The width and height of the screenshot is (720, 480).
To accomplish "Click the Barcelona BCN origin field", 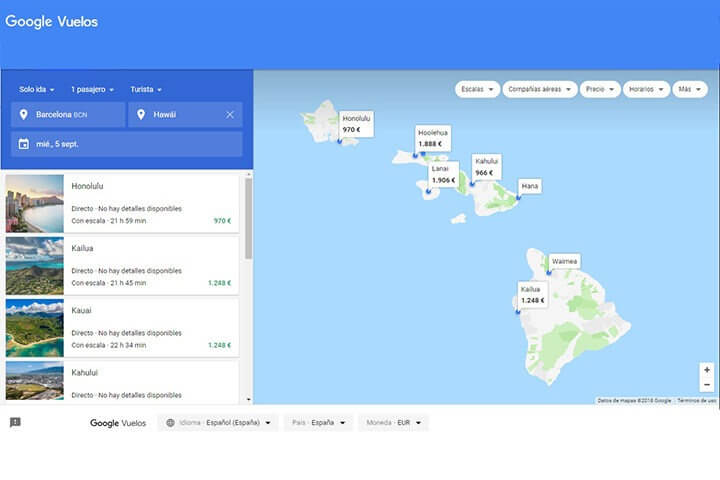I will pos(68,114).
